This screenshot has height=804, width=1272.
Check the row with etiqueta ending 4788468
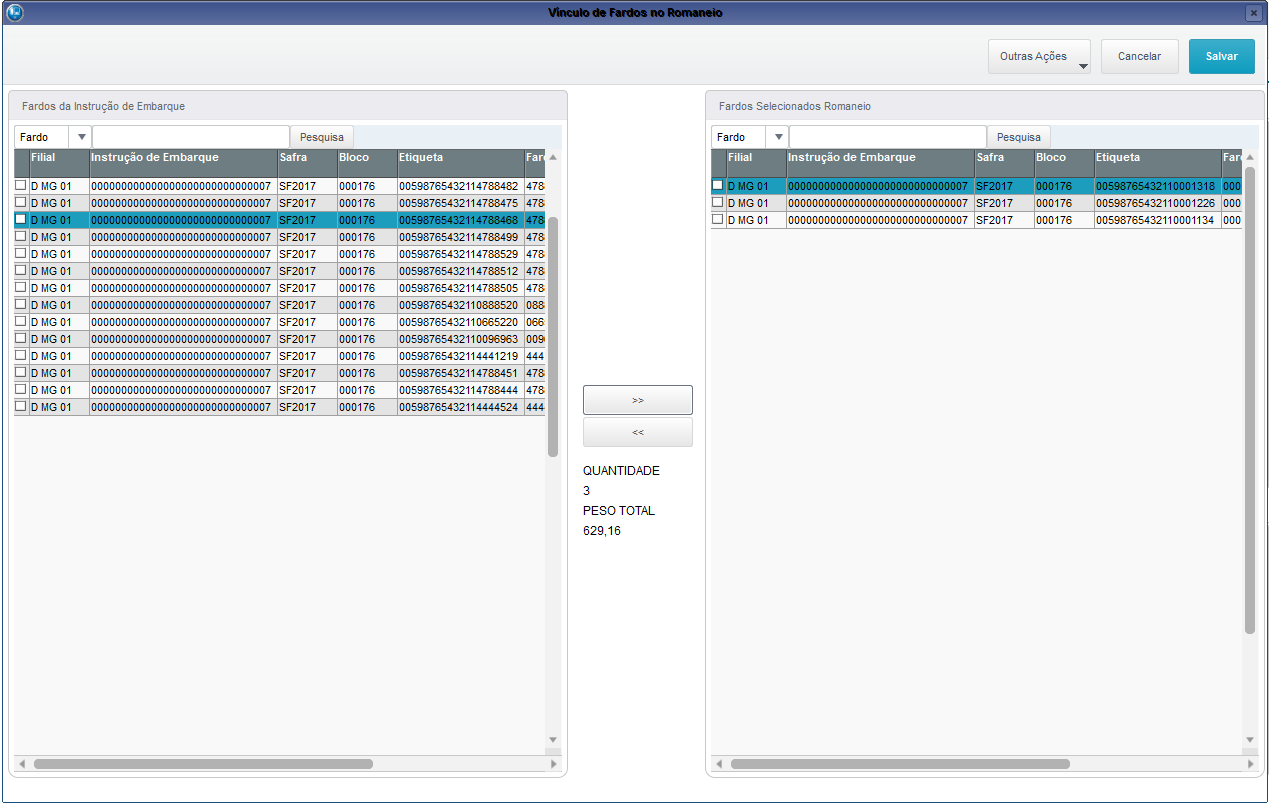21,220
